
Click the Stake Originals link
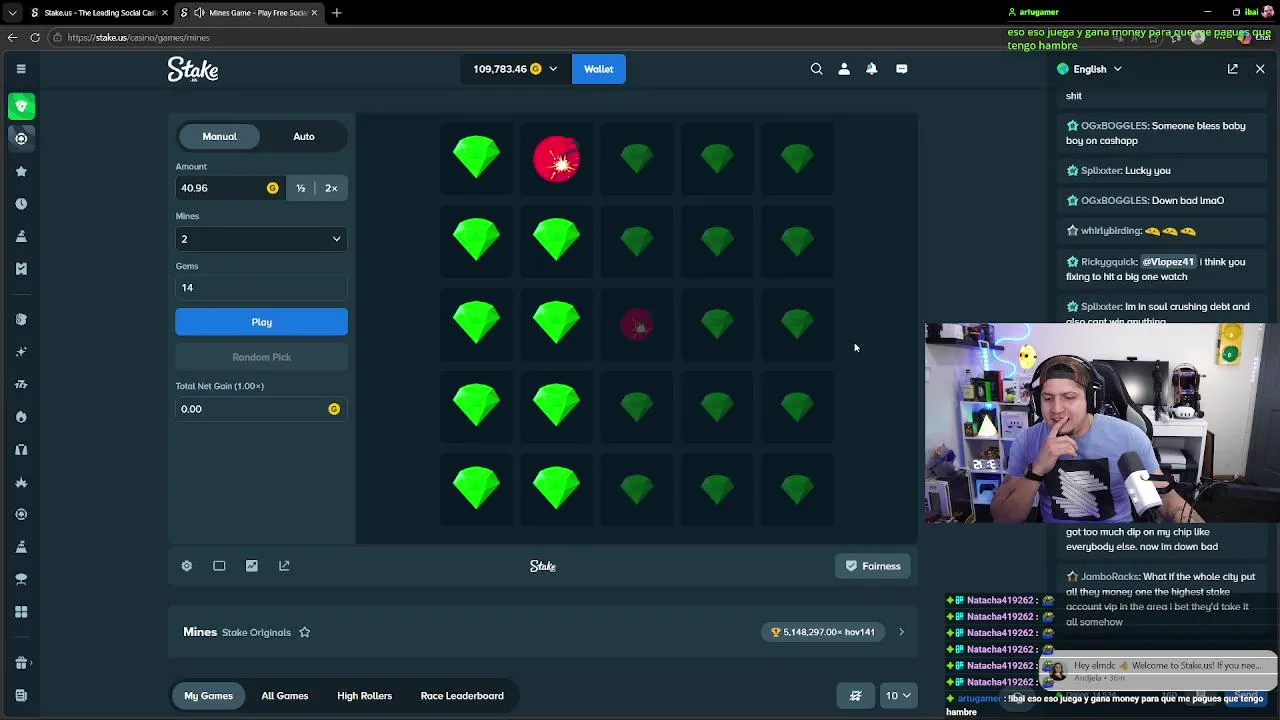(256, 632)
